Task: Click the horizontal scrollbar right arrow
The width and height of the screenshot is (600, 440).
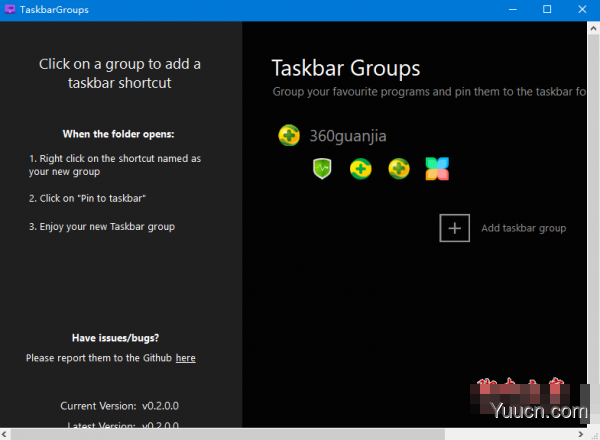Action: point(580,434)
